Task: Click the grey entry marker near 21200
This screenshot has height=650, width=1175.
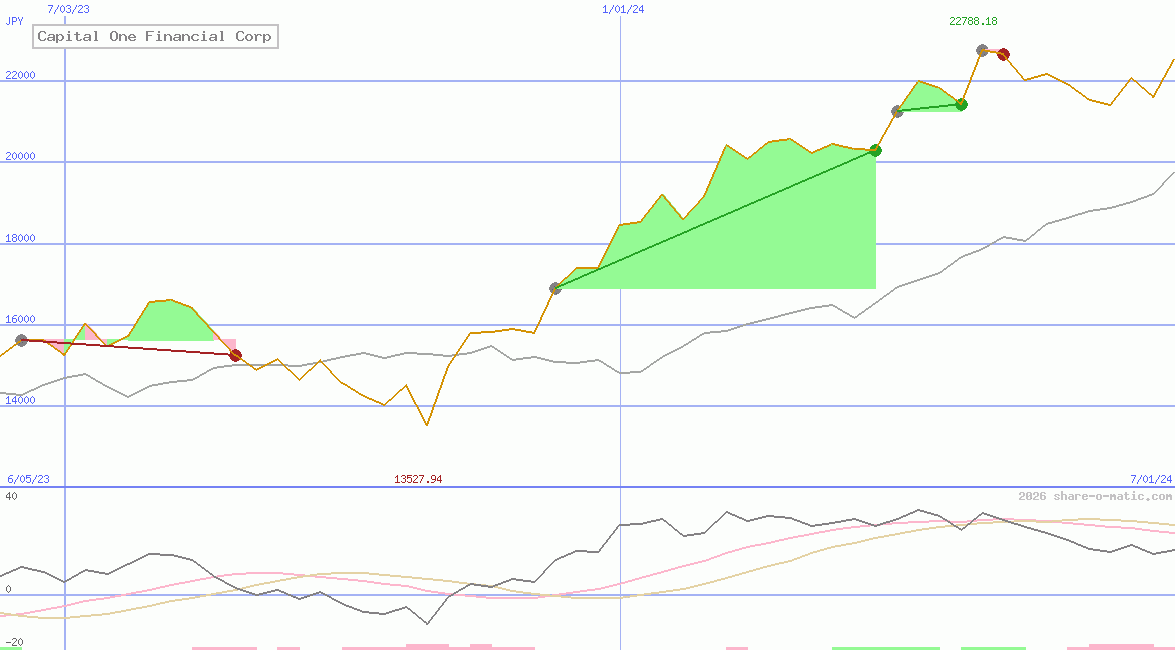Action: 897,111
